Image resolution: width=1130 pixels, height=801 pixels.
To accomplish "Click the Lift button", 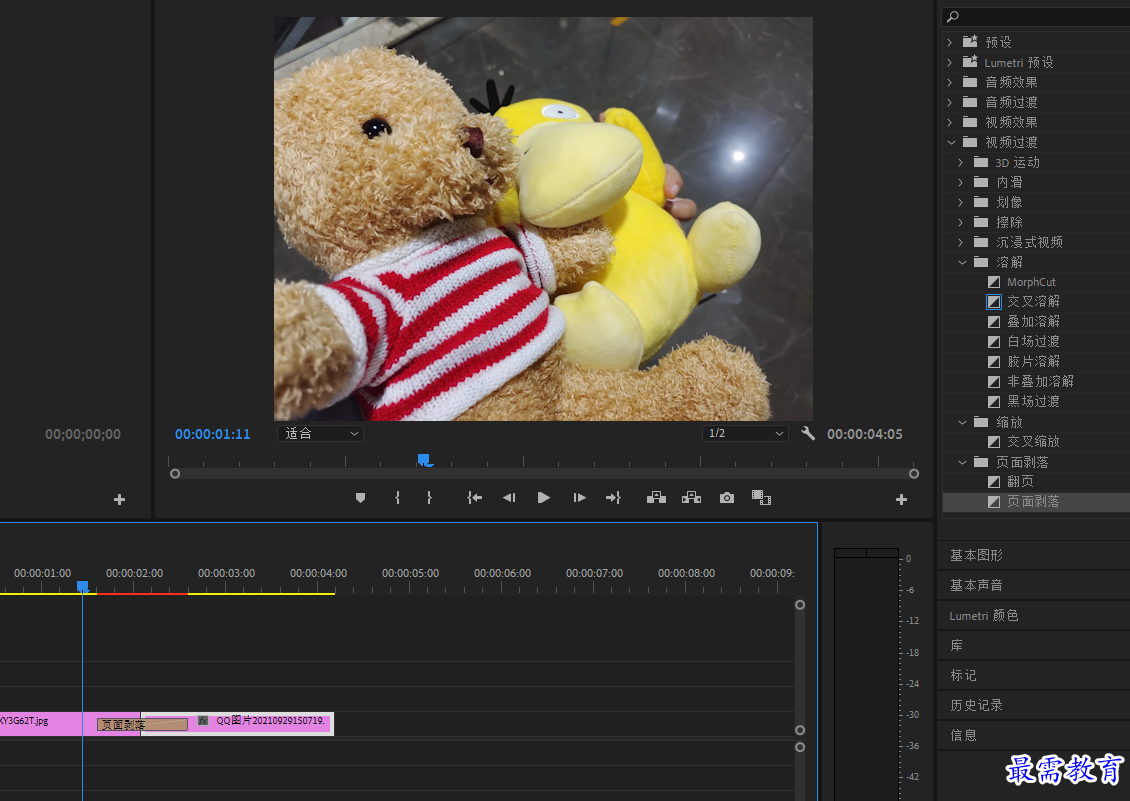I will 656,498.
